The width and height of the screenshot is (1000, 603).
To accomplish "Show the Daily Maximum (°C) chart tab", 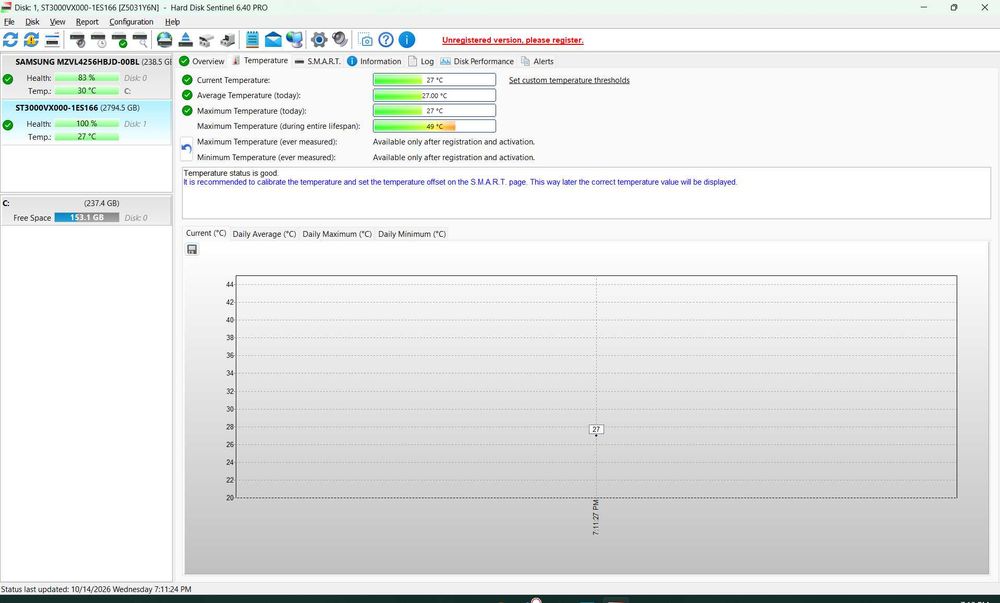I will (x=337, y=234).
